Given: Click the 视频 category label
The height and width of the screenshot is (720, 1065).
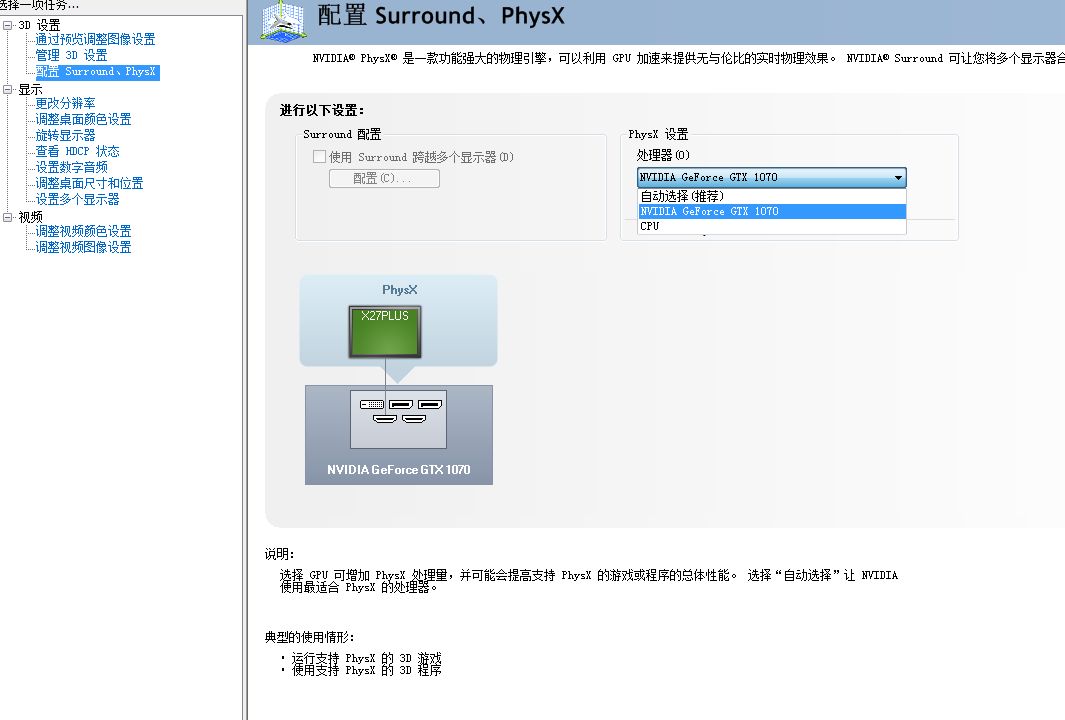Looking at the screenshot, I should click(30, 217).
